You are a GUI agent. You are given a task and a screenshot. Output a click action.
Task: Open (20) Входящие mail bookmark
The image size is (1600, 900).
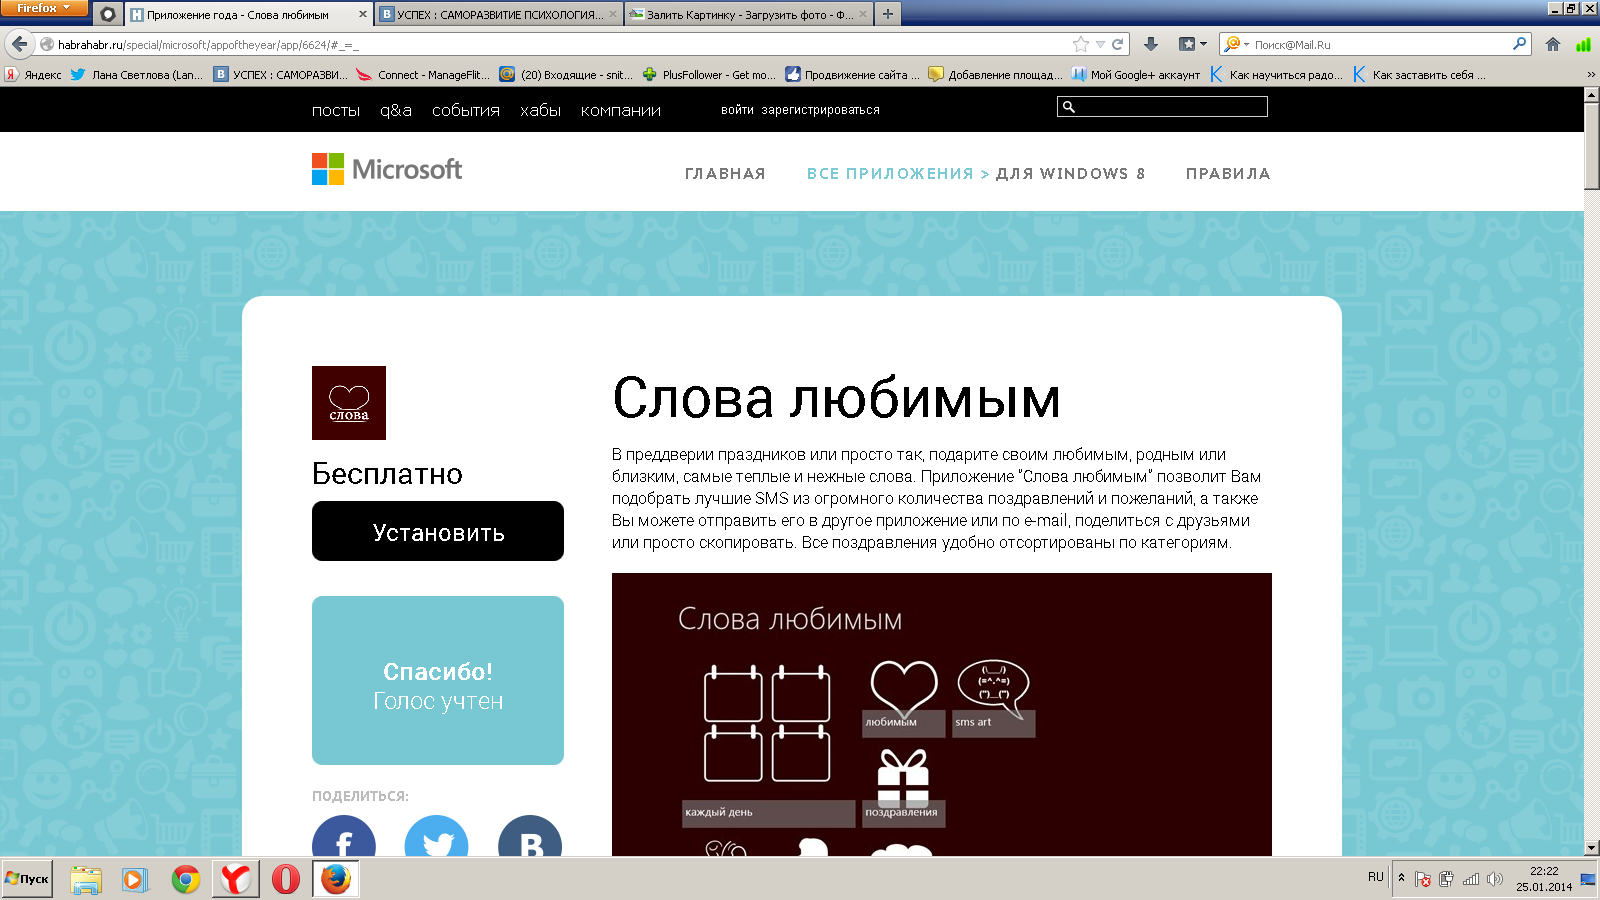click(566, 75)
